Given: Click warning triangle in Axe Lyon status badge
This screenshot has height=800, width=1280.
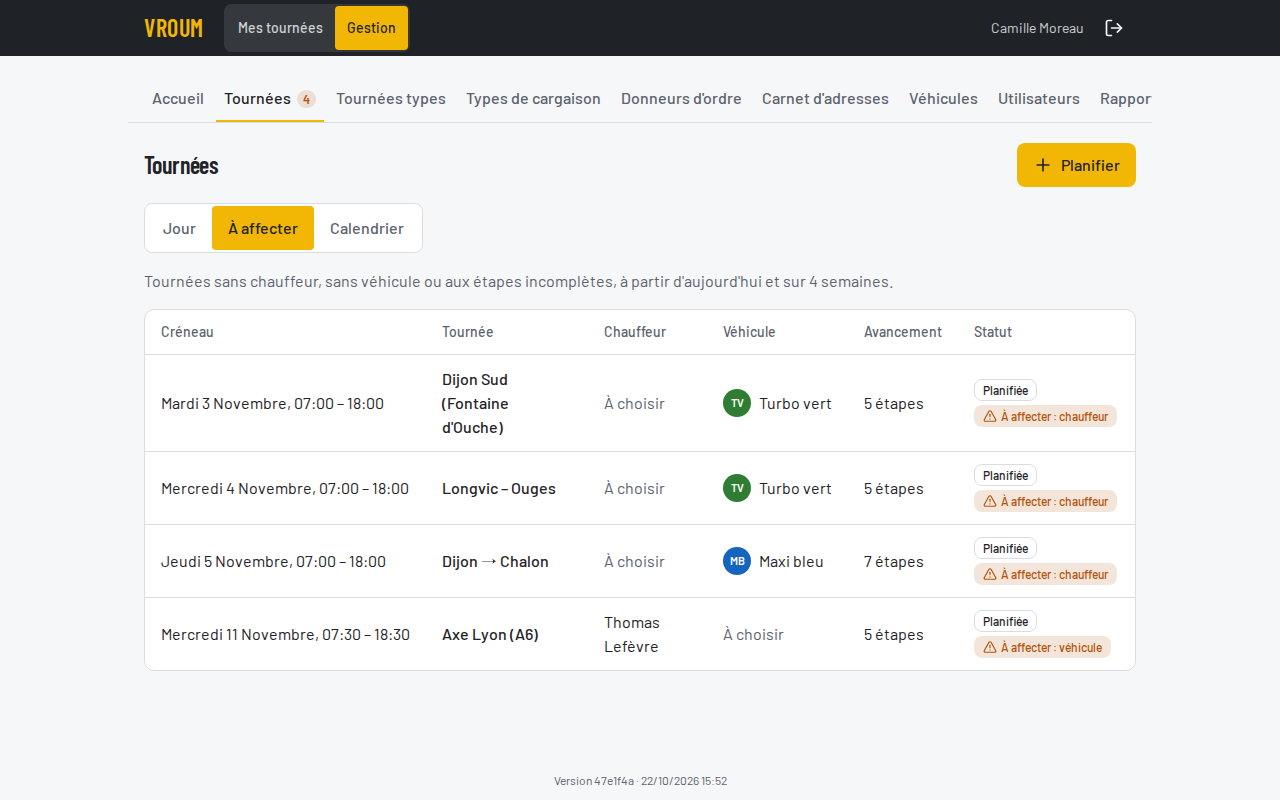Looking at the screenshot, I should point(990,647).
